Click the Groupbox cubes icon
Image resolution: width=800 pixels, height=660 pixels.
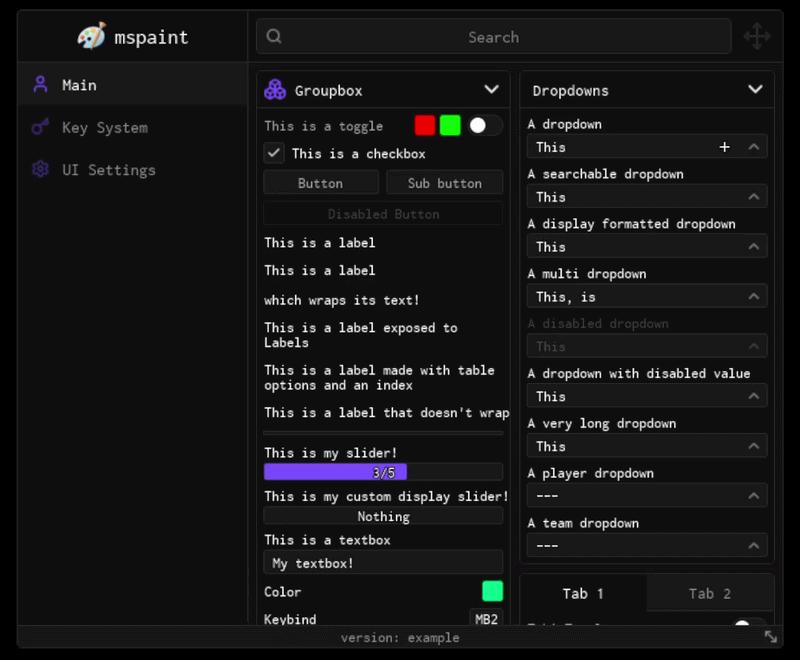click(x=275, y=90)
